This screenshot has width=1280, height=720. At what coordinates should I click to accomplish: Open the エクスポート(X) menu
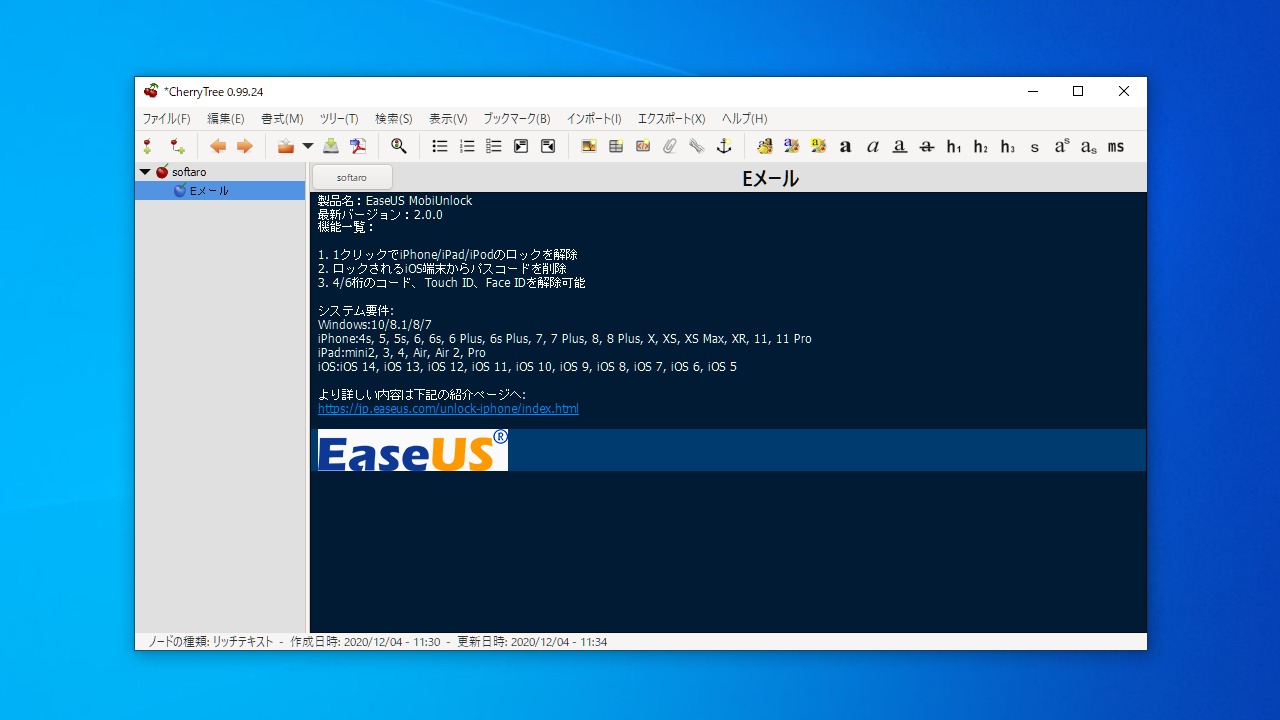pyautogui.click(x=671, y=119)
